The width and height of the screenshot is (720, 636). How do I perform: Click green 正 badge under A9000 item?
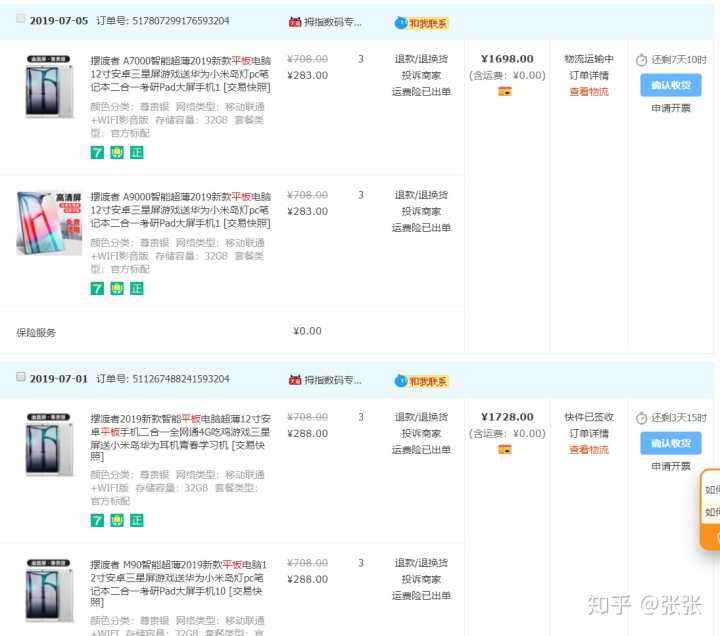point(137,288)
